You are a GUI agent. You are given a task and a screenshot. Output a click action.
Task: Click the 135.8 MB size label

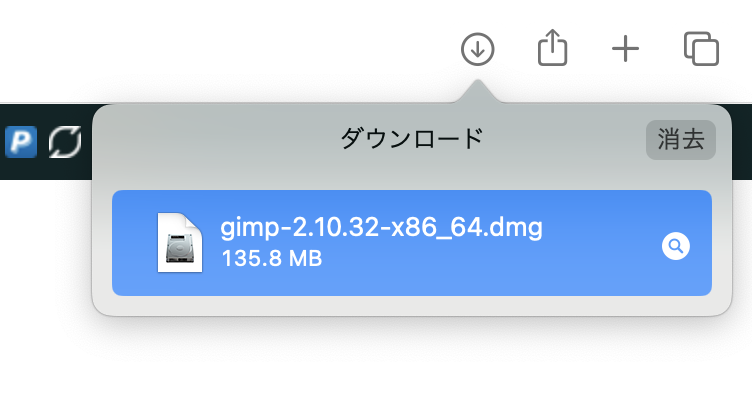click(271, 259)
